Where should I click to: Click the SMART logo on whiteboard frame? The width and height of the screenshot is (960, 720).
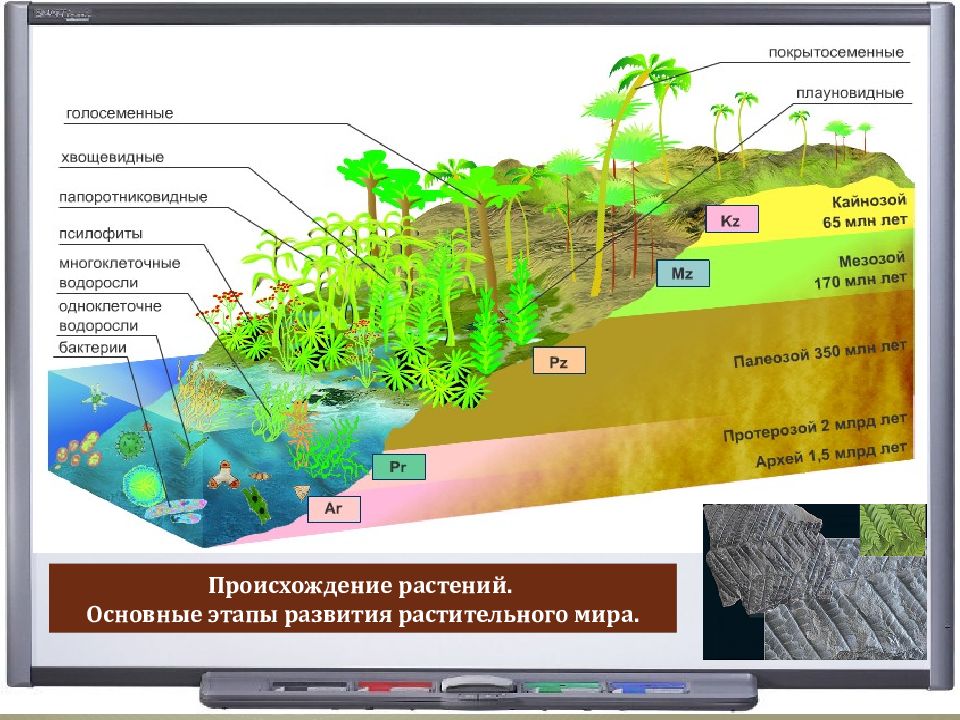coord(62,13)
